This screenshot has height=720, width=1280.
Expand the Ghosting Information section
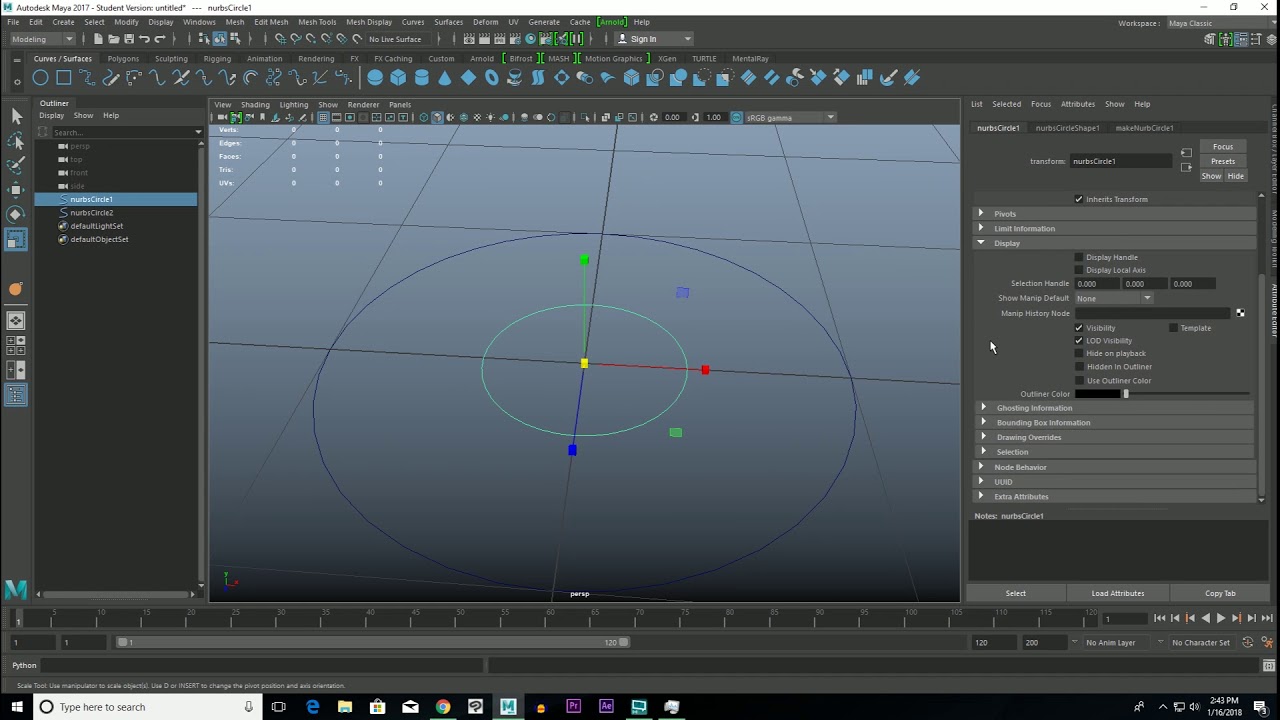[1114, 408]
